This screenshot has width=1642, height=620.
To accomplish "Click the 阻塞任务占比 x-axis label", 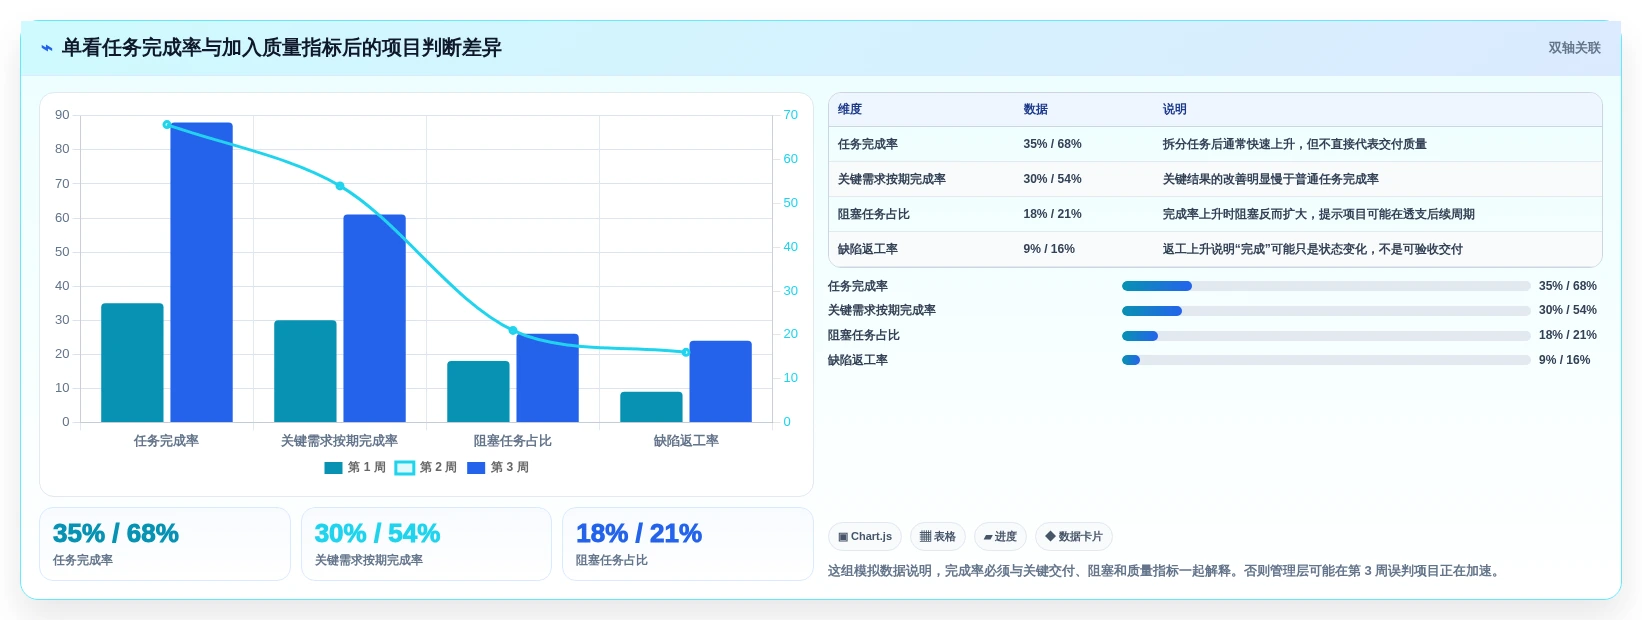I will click(x=513, y=441).
